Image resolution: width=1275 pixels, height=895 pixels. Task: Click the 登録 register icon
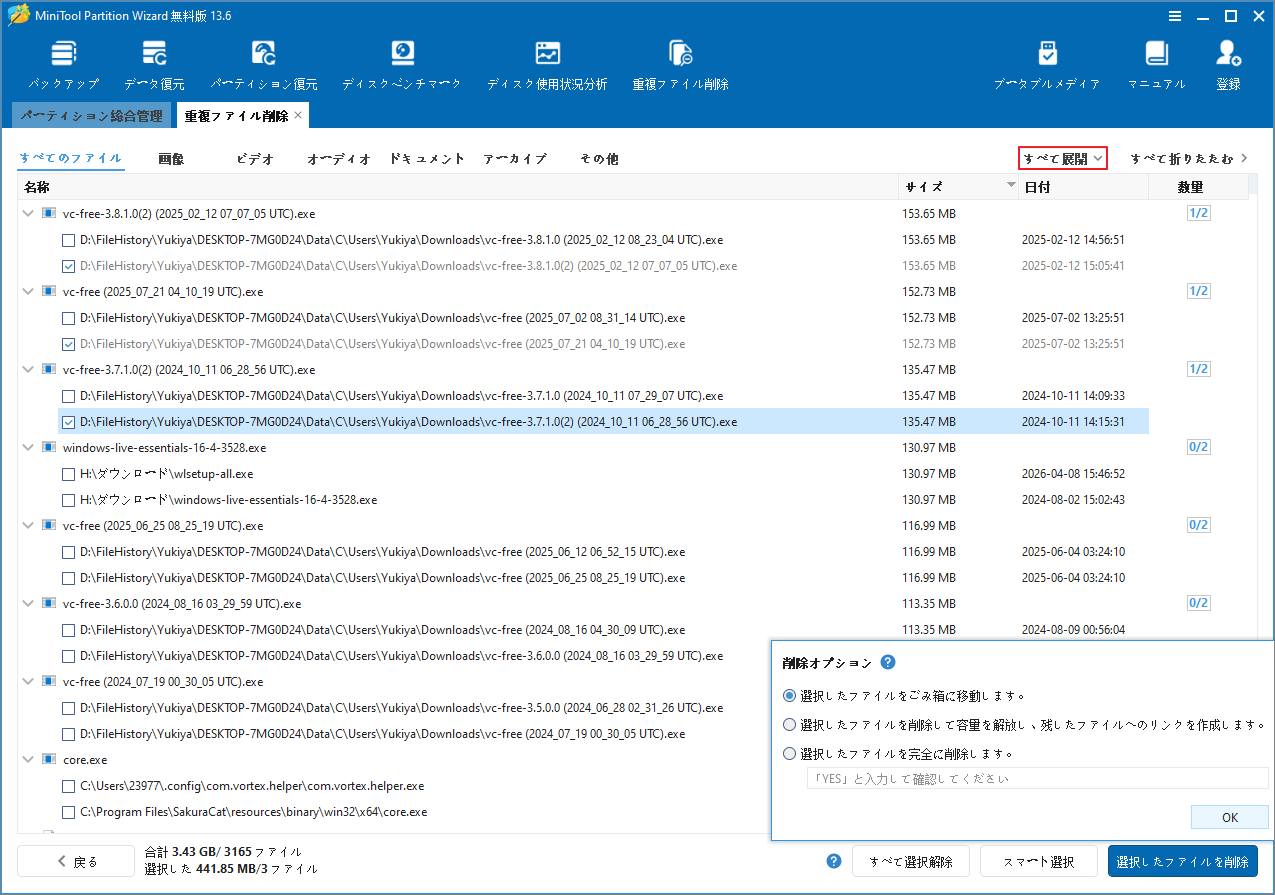pyautogui.click(x=1228, y=66)
